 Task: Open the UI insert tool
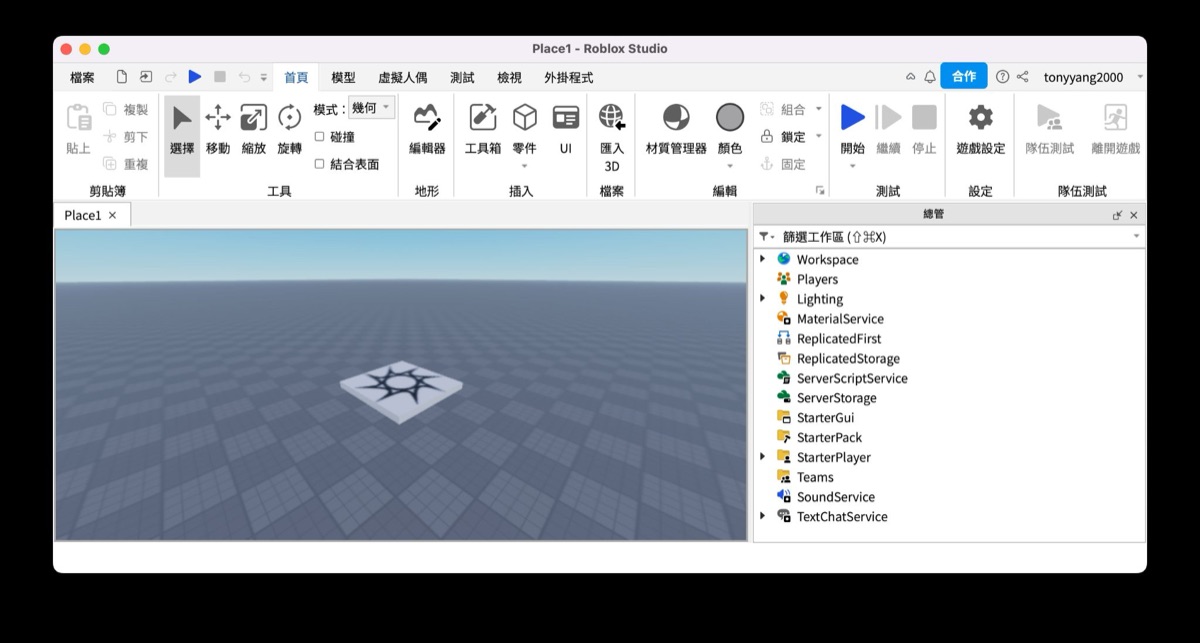[566, 131]
